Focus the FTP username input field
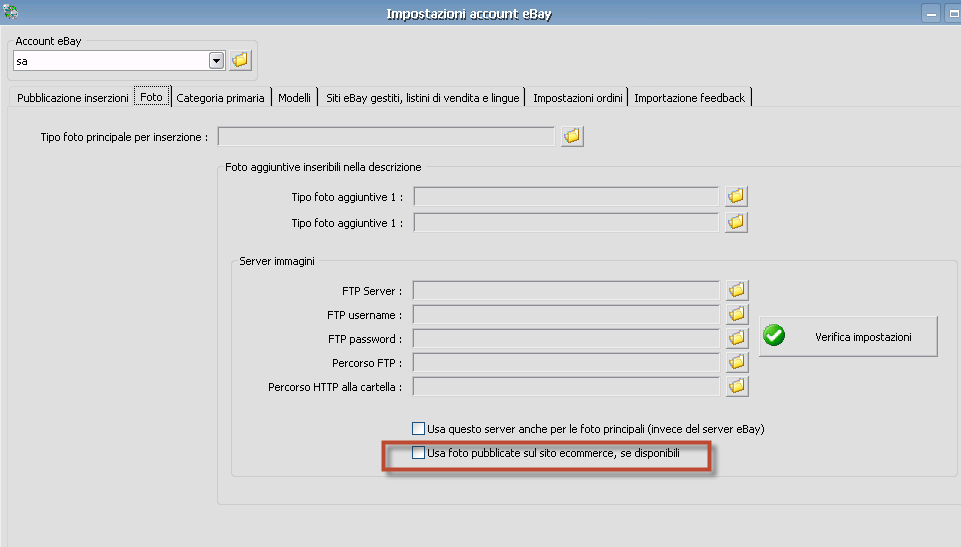Image resolution: width=961 pixels, height=547 pixels. (x=566, y=315)
